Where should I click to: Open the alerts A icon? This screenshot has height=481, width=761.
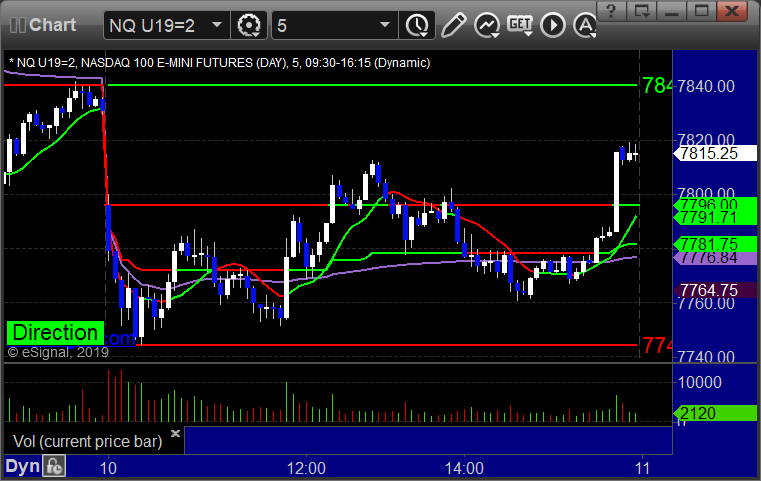[x=585, y=25]
